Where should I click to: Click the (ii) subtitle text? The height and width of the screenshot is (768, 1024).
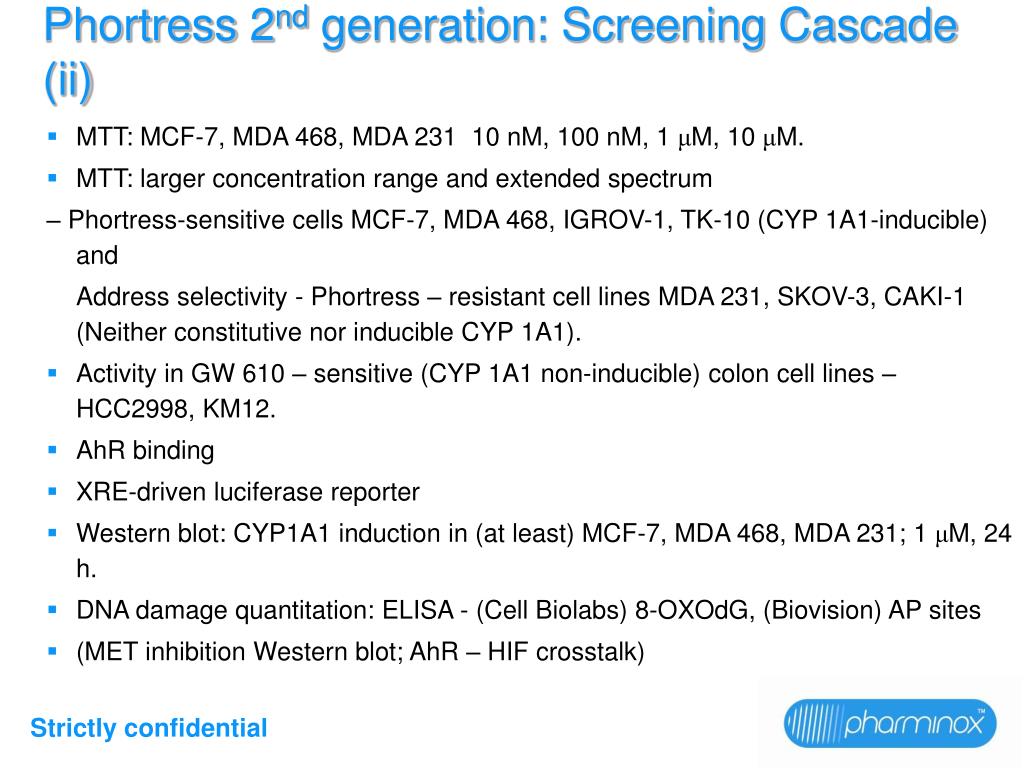click(x=69, y=81)
